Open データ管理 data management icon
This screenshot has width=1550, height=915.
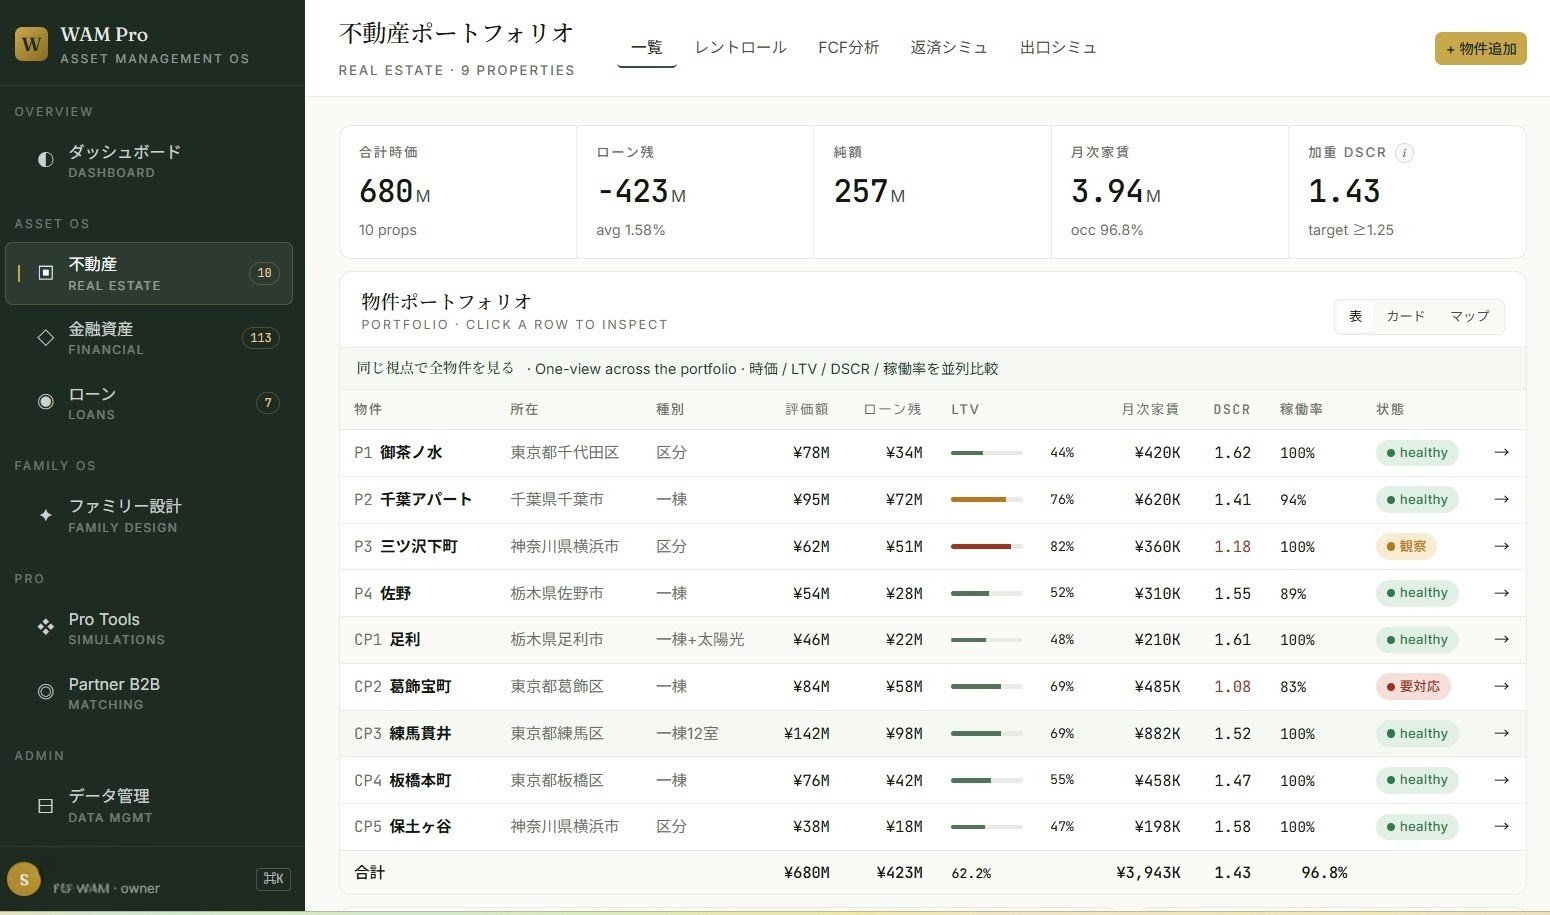click(45, 805)
